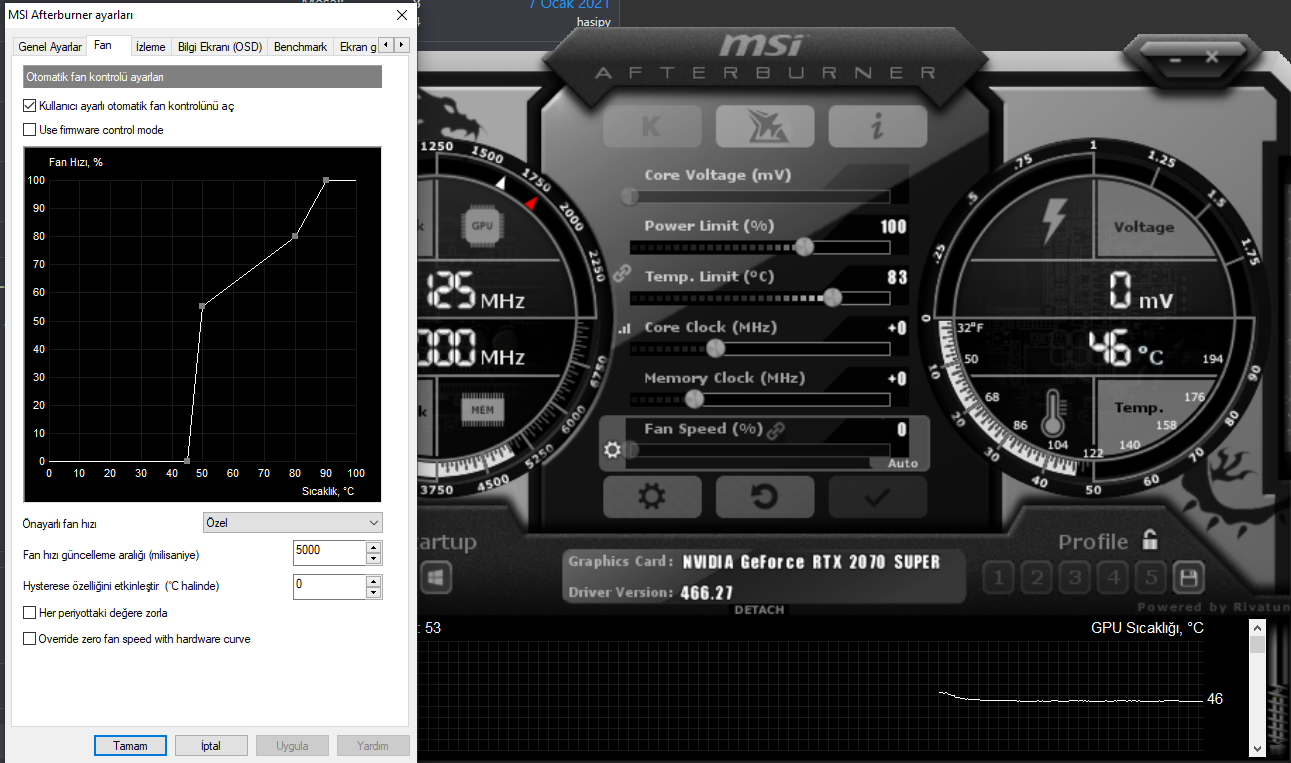Image resolution: width=1291 pixels, height=763 pixels.
Task: Click the Yardım button
Action: tap(373, 746)
